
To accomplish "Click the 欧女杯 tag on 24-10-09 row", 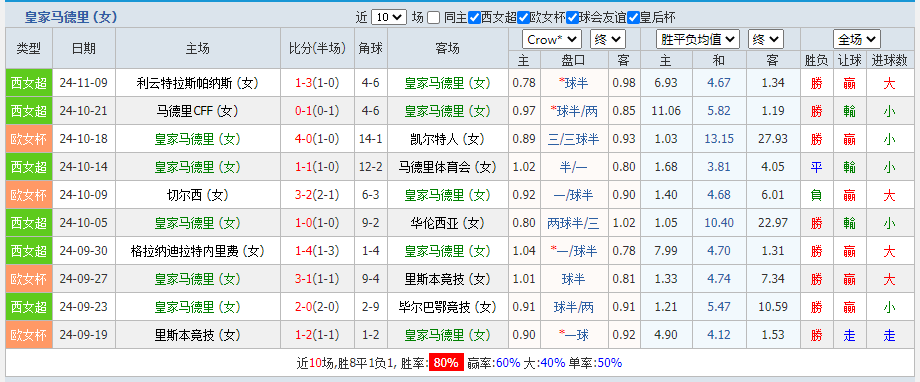I will click(x=29, y=195).
